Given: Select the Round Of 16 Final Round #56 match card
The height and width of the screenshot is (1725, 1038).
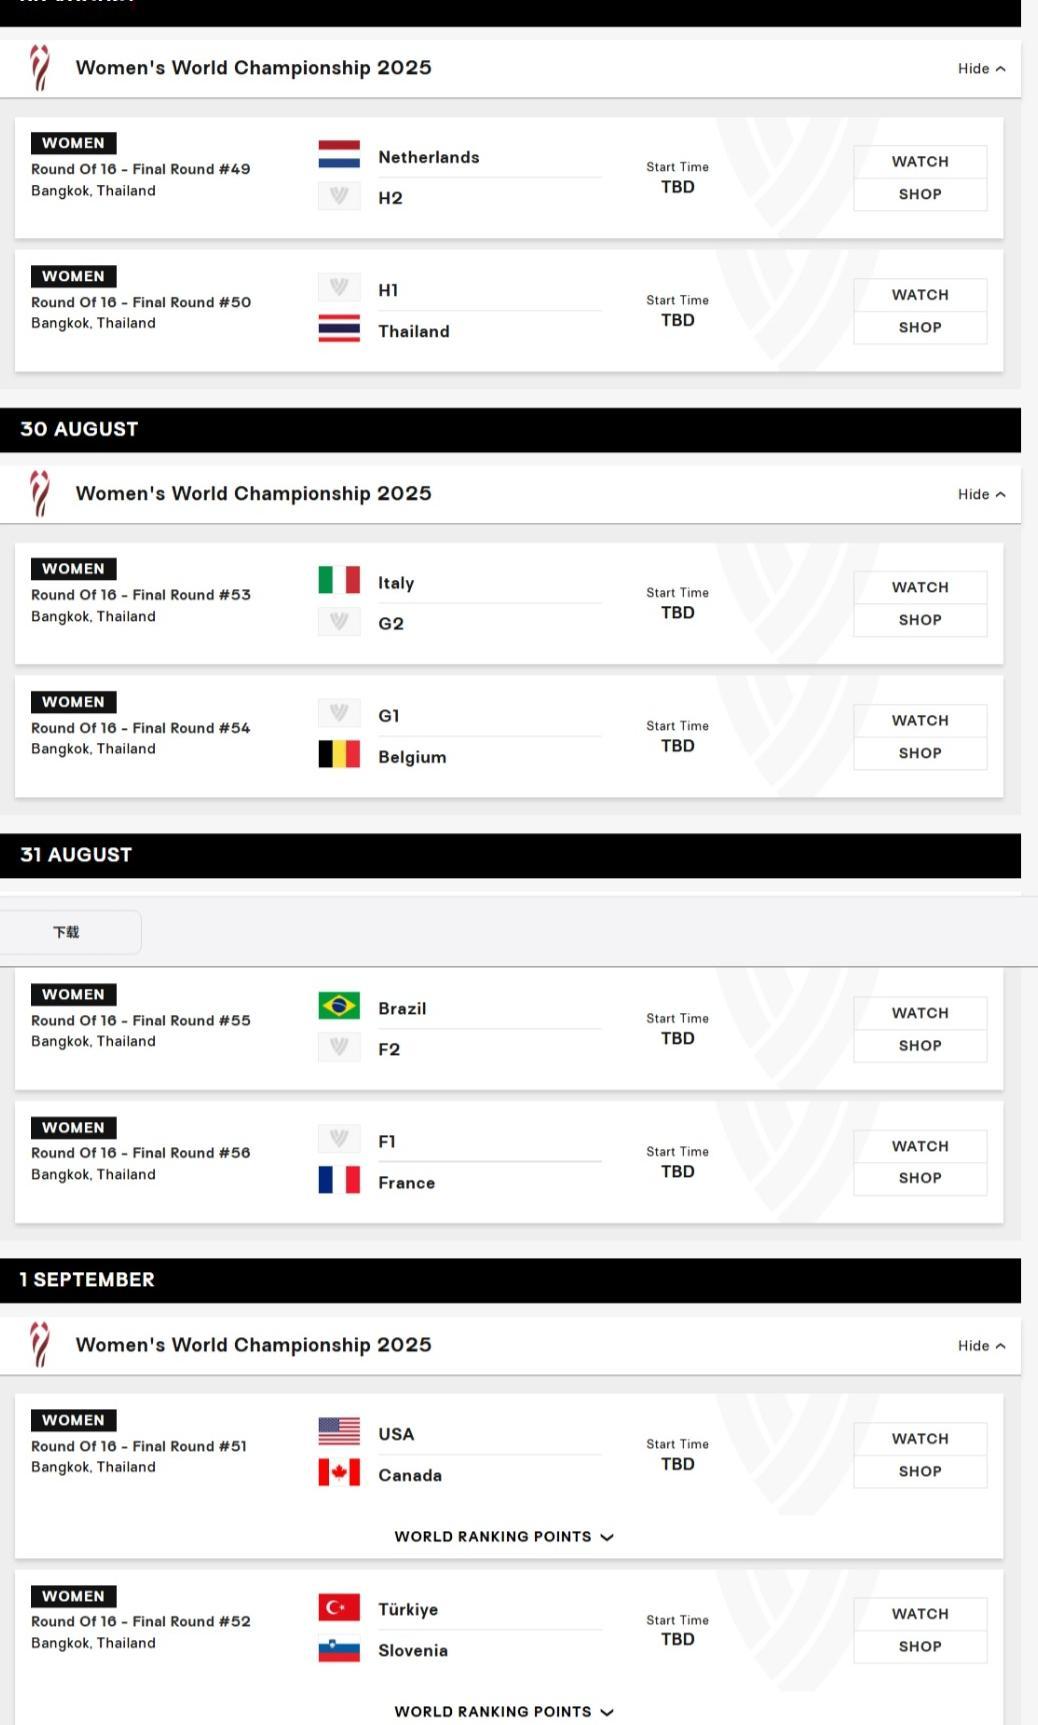Looking at the screenshot, I should coord(509,1162).
